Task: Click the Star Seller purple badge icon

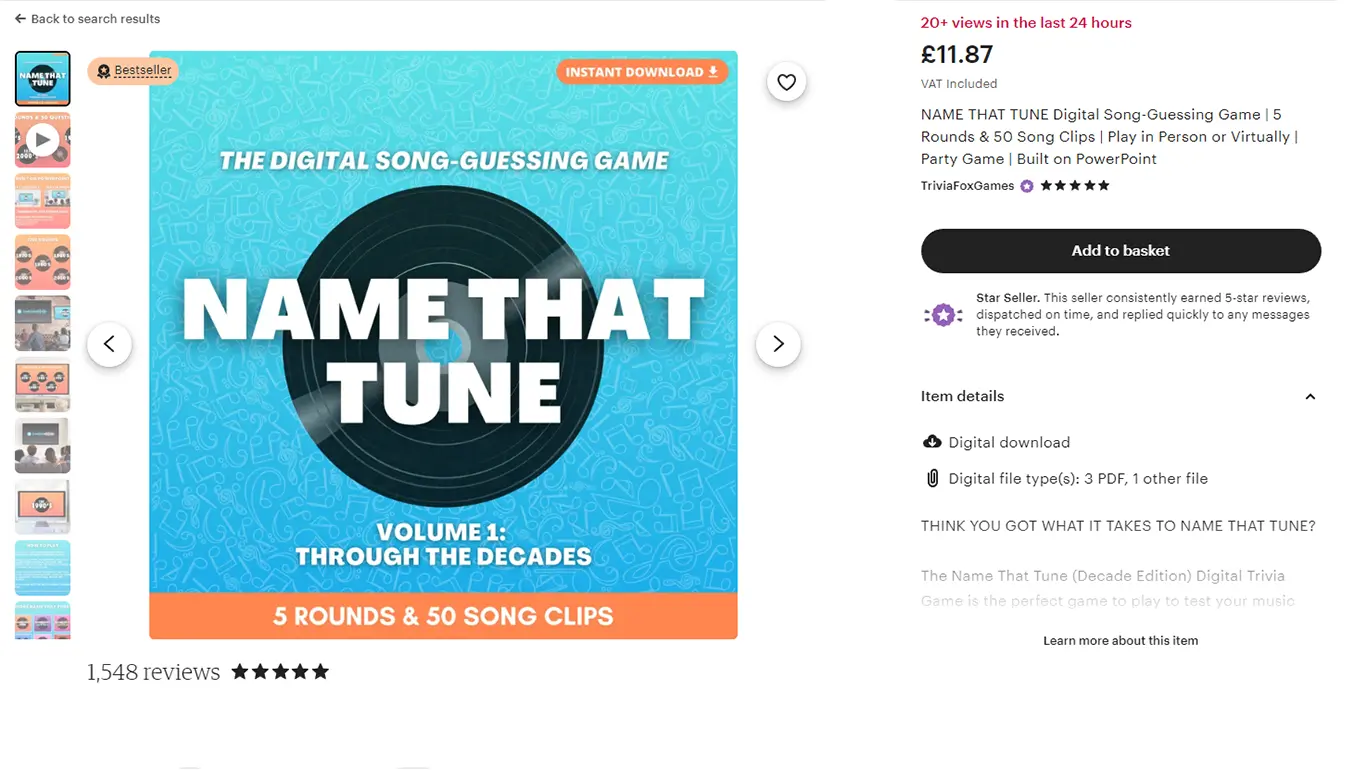Action: point(943,314)
